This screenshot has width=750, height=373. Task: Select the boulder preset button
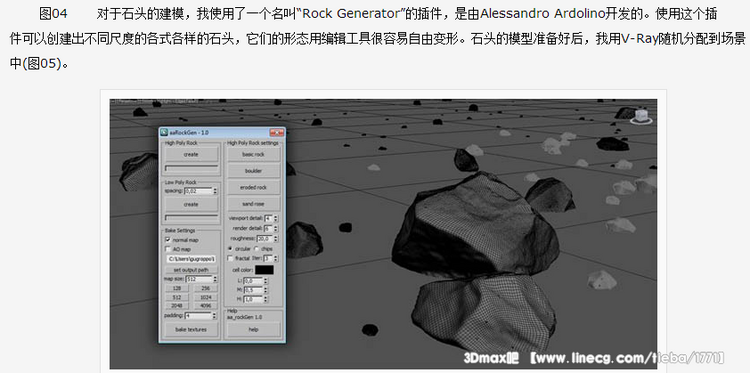254,171
